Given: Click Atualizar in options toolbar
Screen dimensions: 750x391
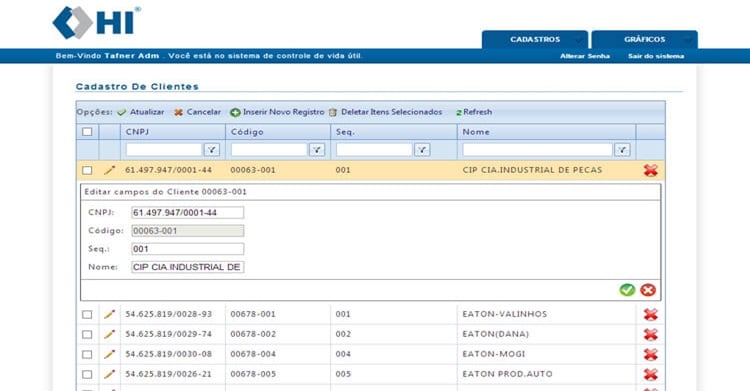Looking at the screenshot, I should (141, 112).
